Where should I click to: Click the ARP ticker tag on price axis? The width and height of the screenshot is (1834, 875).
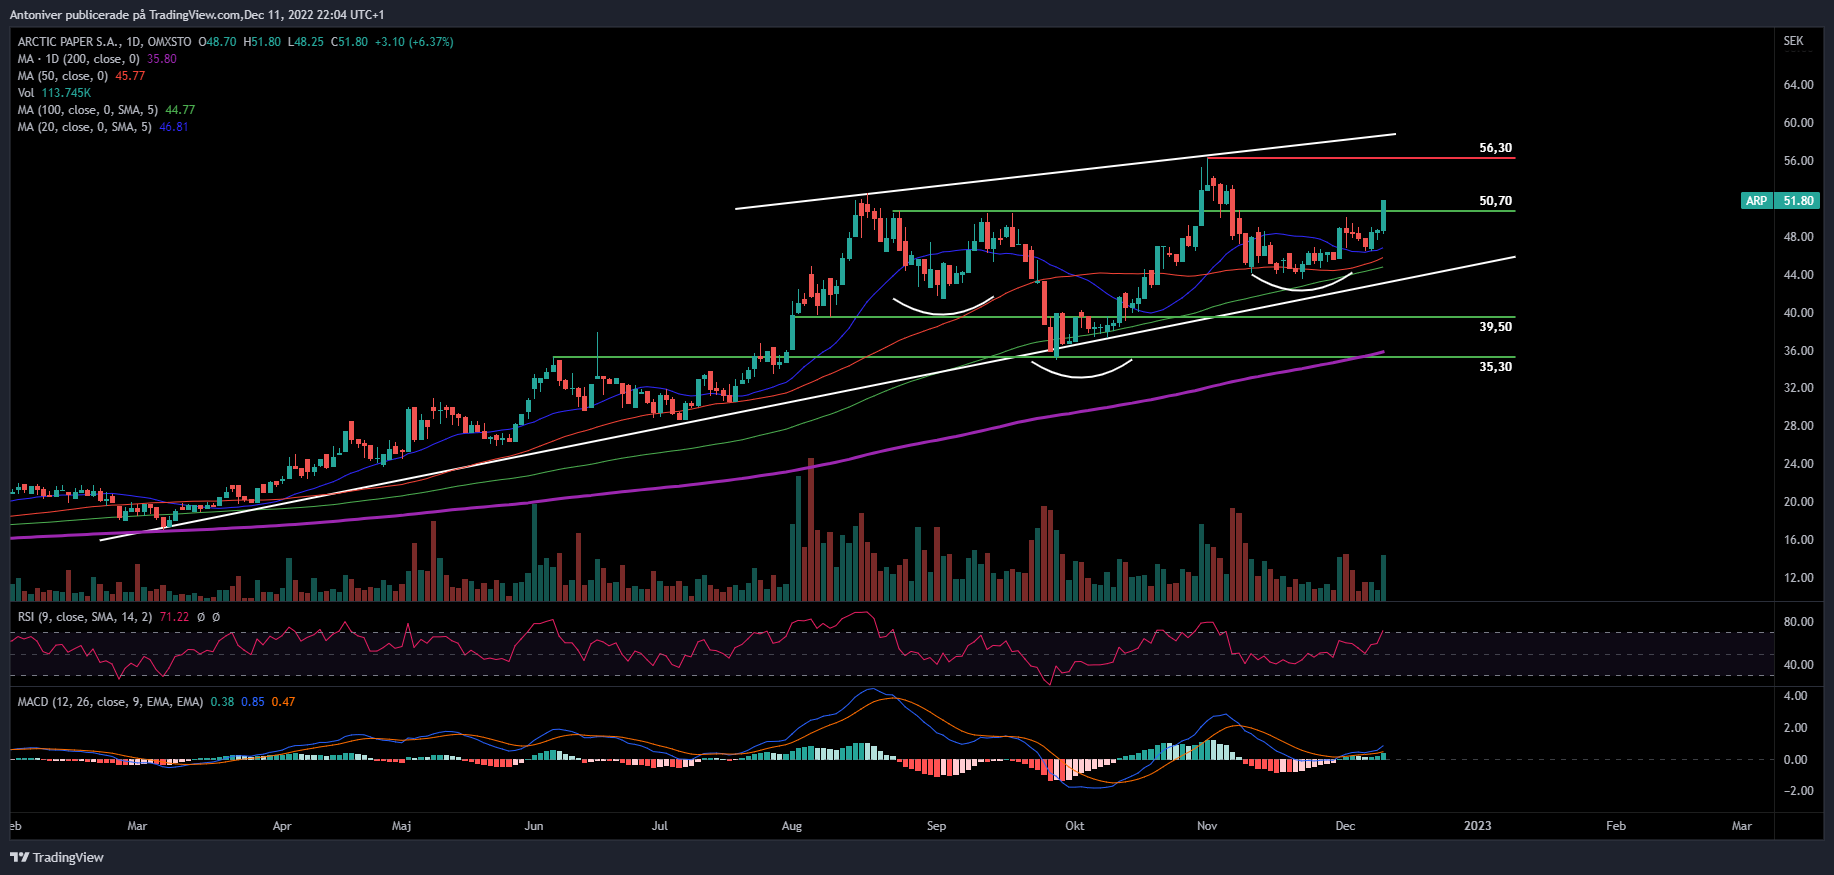pos(1756,201)
